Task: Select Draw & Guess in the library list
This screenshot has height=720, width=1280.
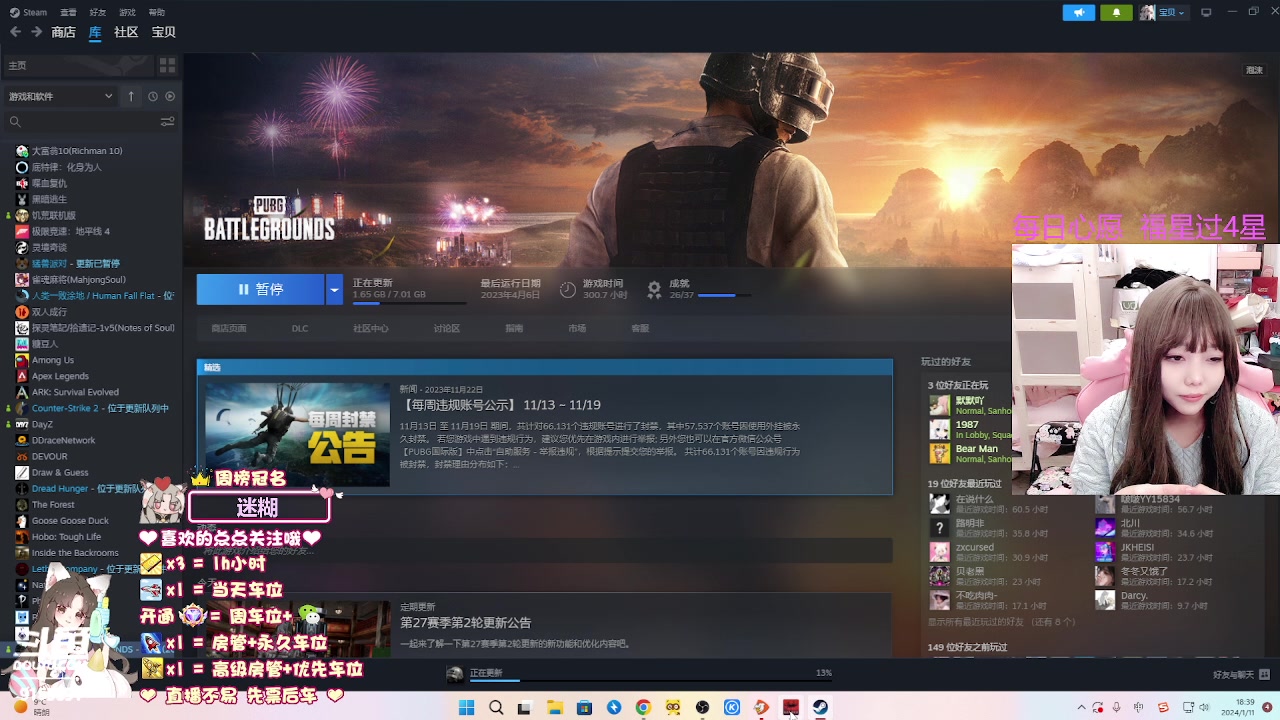Action: click(60, 472)
